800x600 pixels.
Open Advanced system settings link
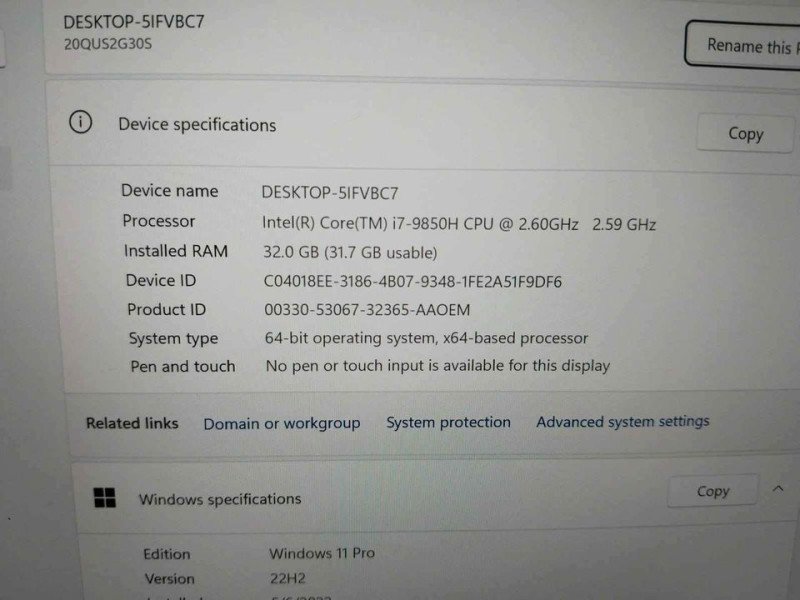pos(622,421)
